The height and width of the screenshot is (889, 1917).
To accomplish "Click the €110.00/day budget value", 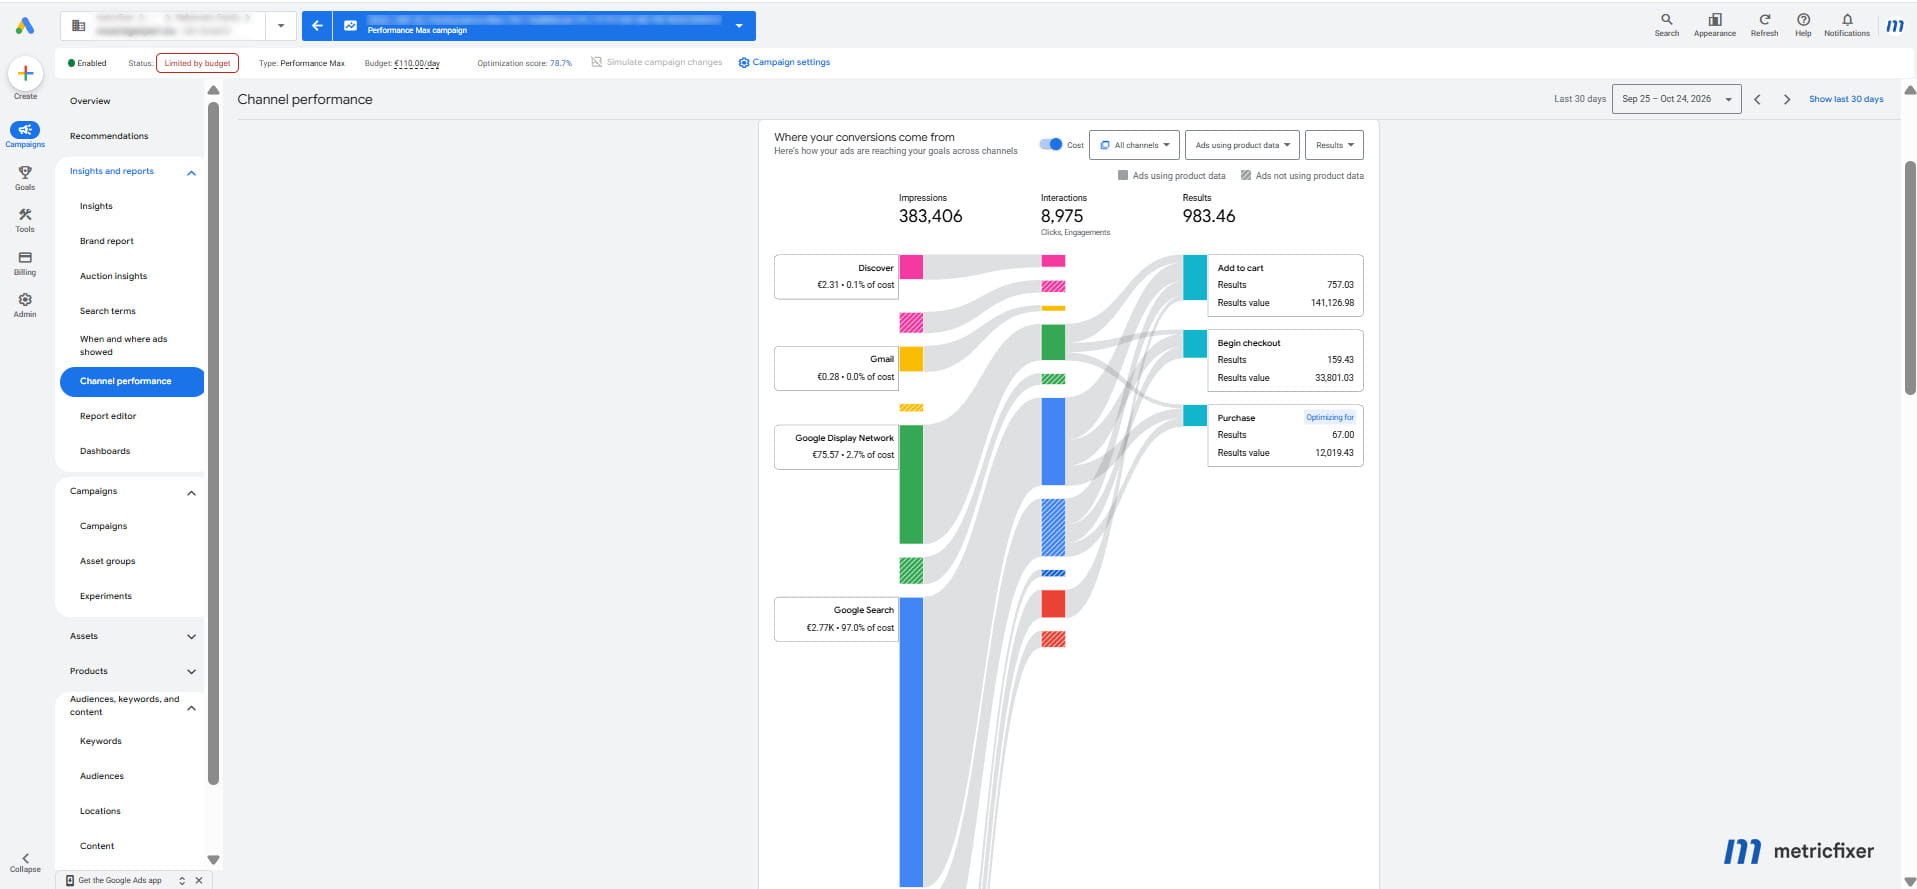I will click(416, 63).
